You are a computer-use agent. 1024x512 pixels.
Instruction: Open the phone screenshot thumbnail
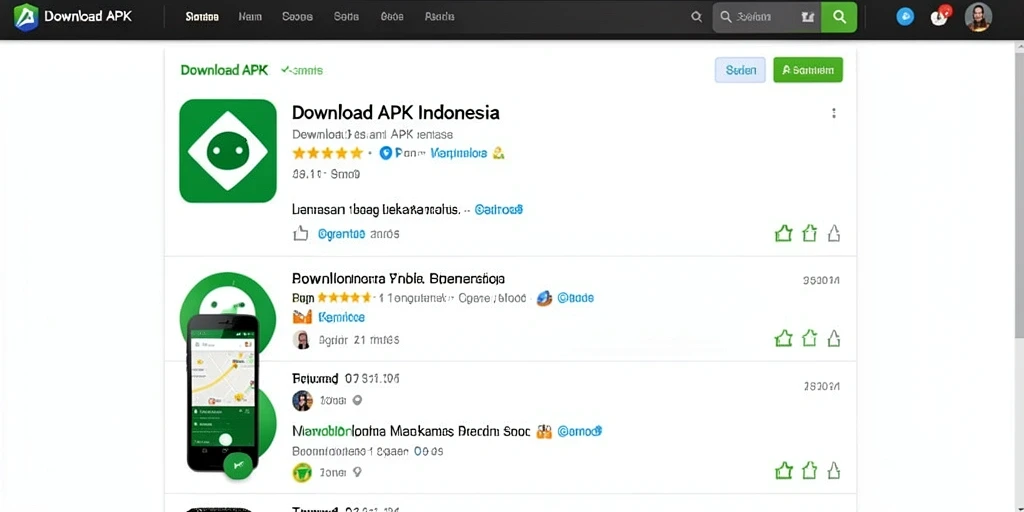coord(223,392)
